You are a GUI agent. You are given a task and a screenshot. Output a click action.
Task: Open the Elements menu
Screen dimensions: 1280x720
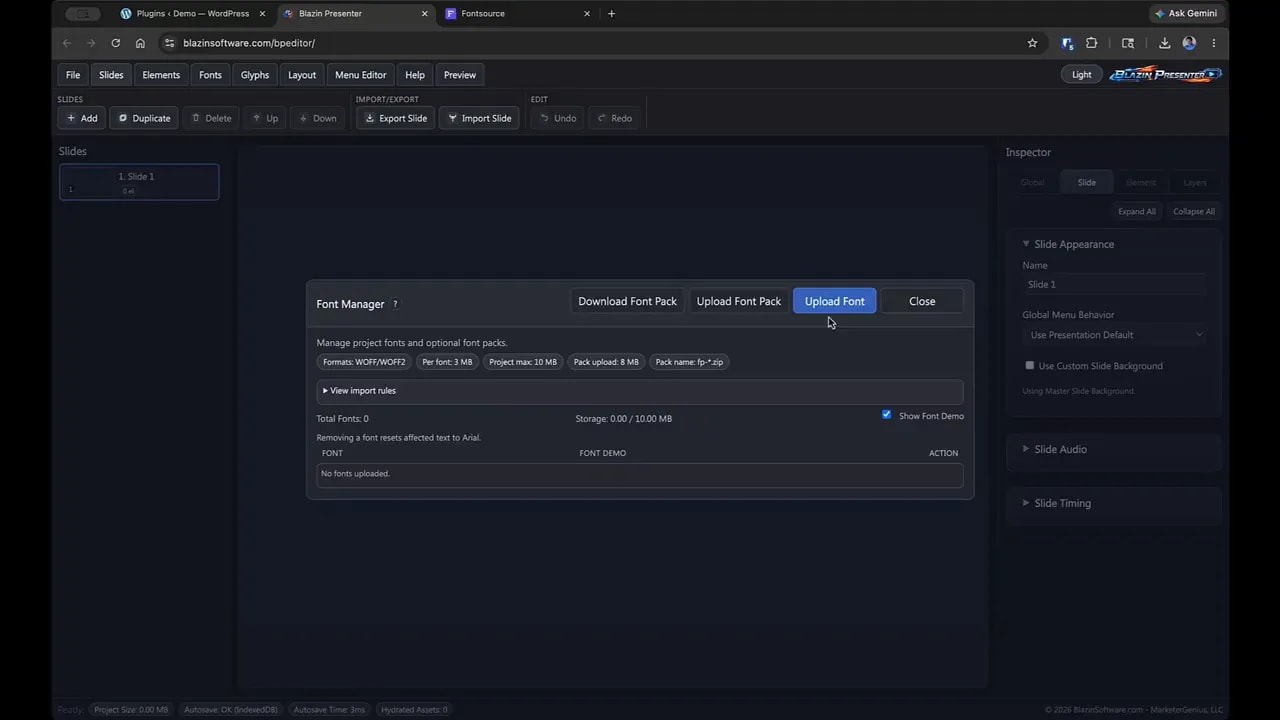[x=161, y=75]
